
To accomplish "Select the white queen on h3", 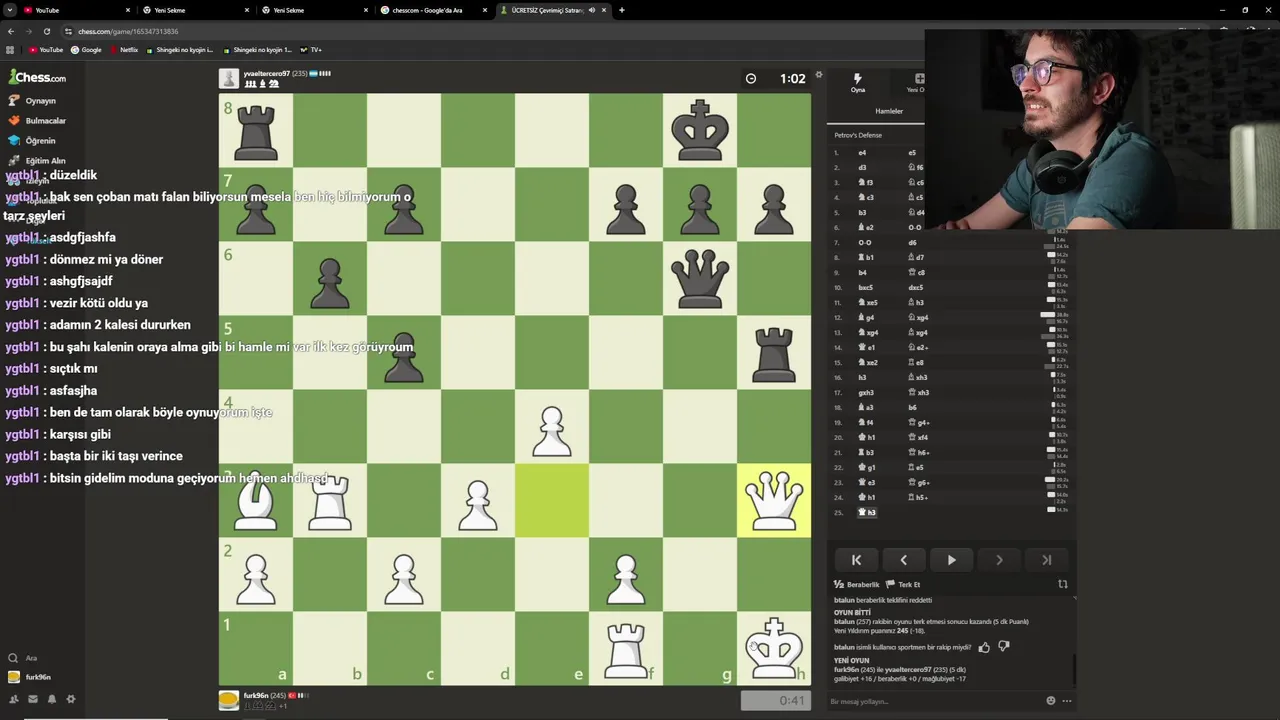I will (x=774, y=500).
